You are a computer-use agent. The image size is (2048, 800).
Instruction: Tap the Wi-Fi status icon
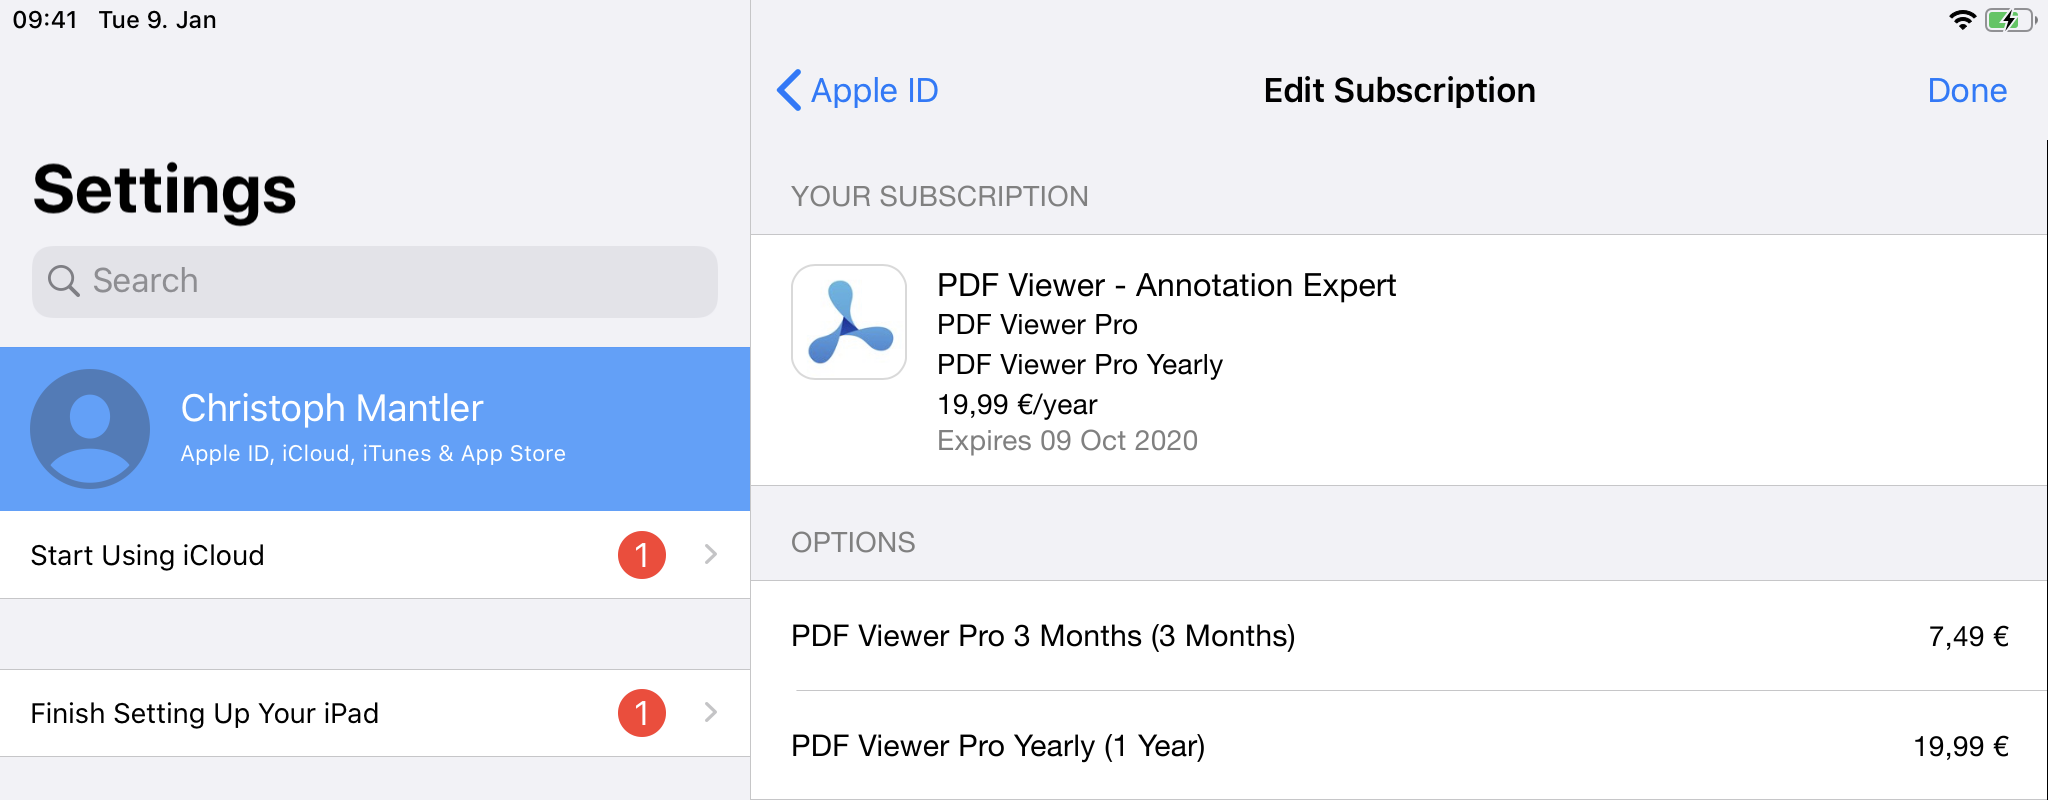pos(1962,20)
